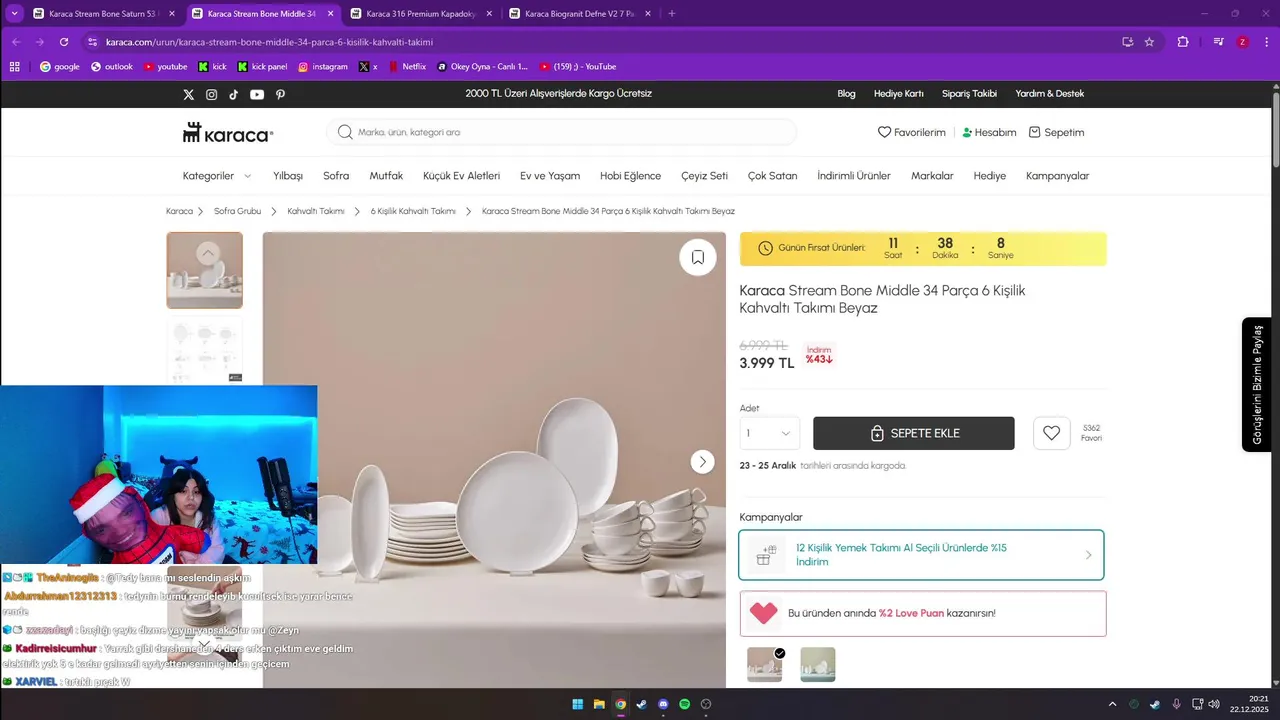Viewport: 1280px width, 720px height.
Task: Open Hesabım account link
Action: click(989, 132)
